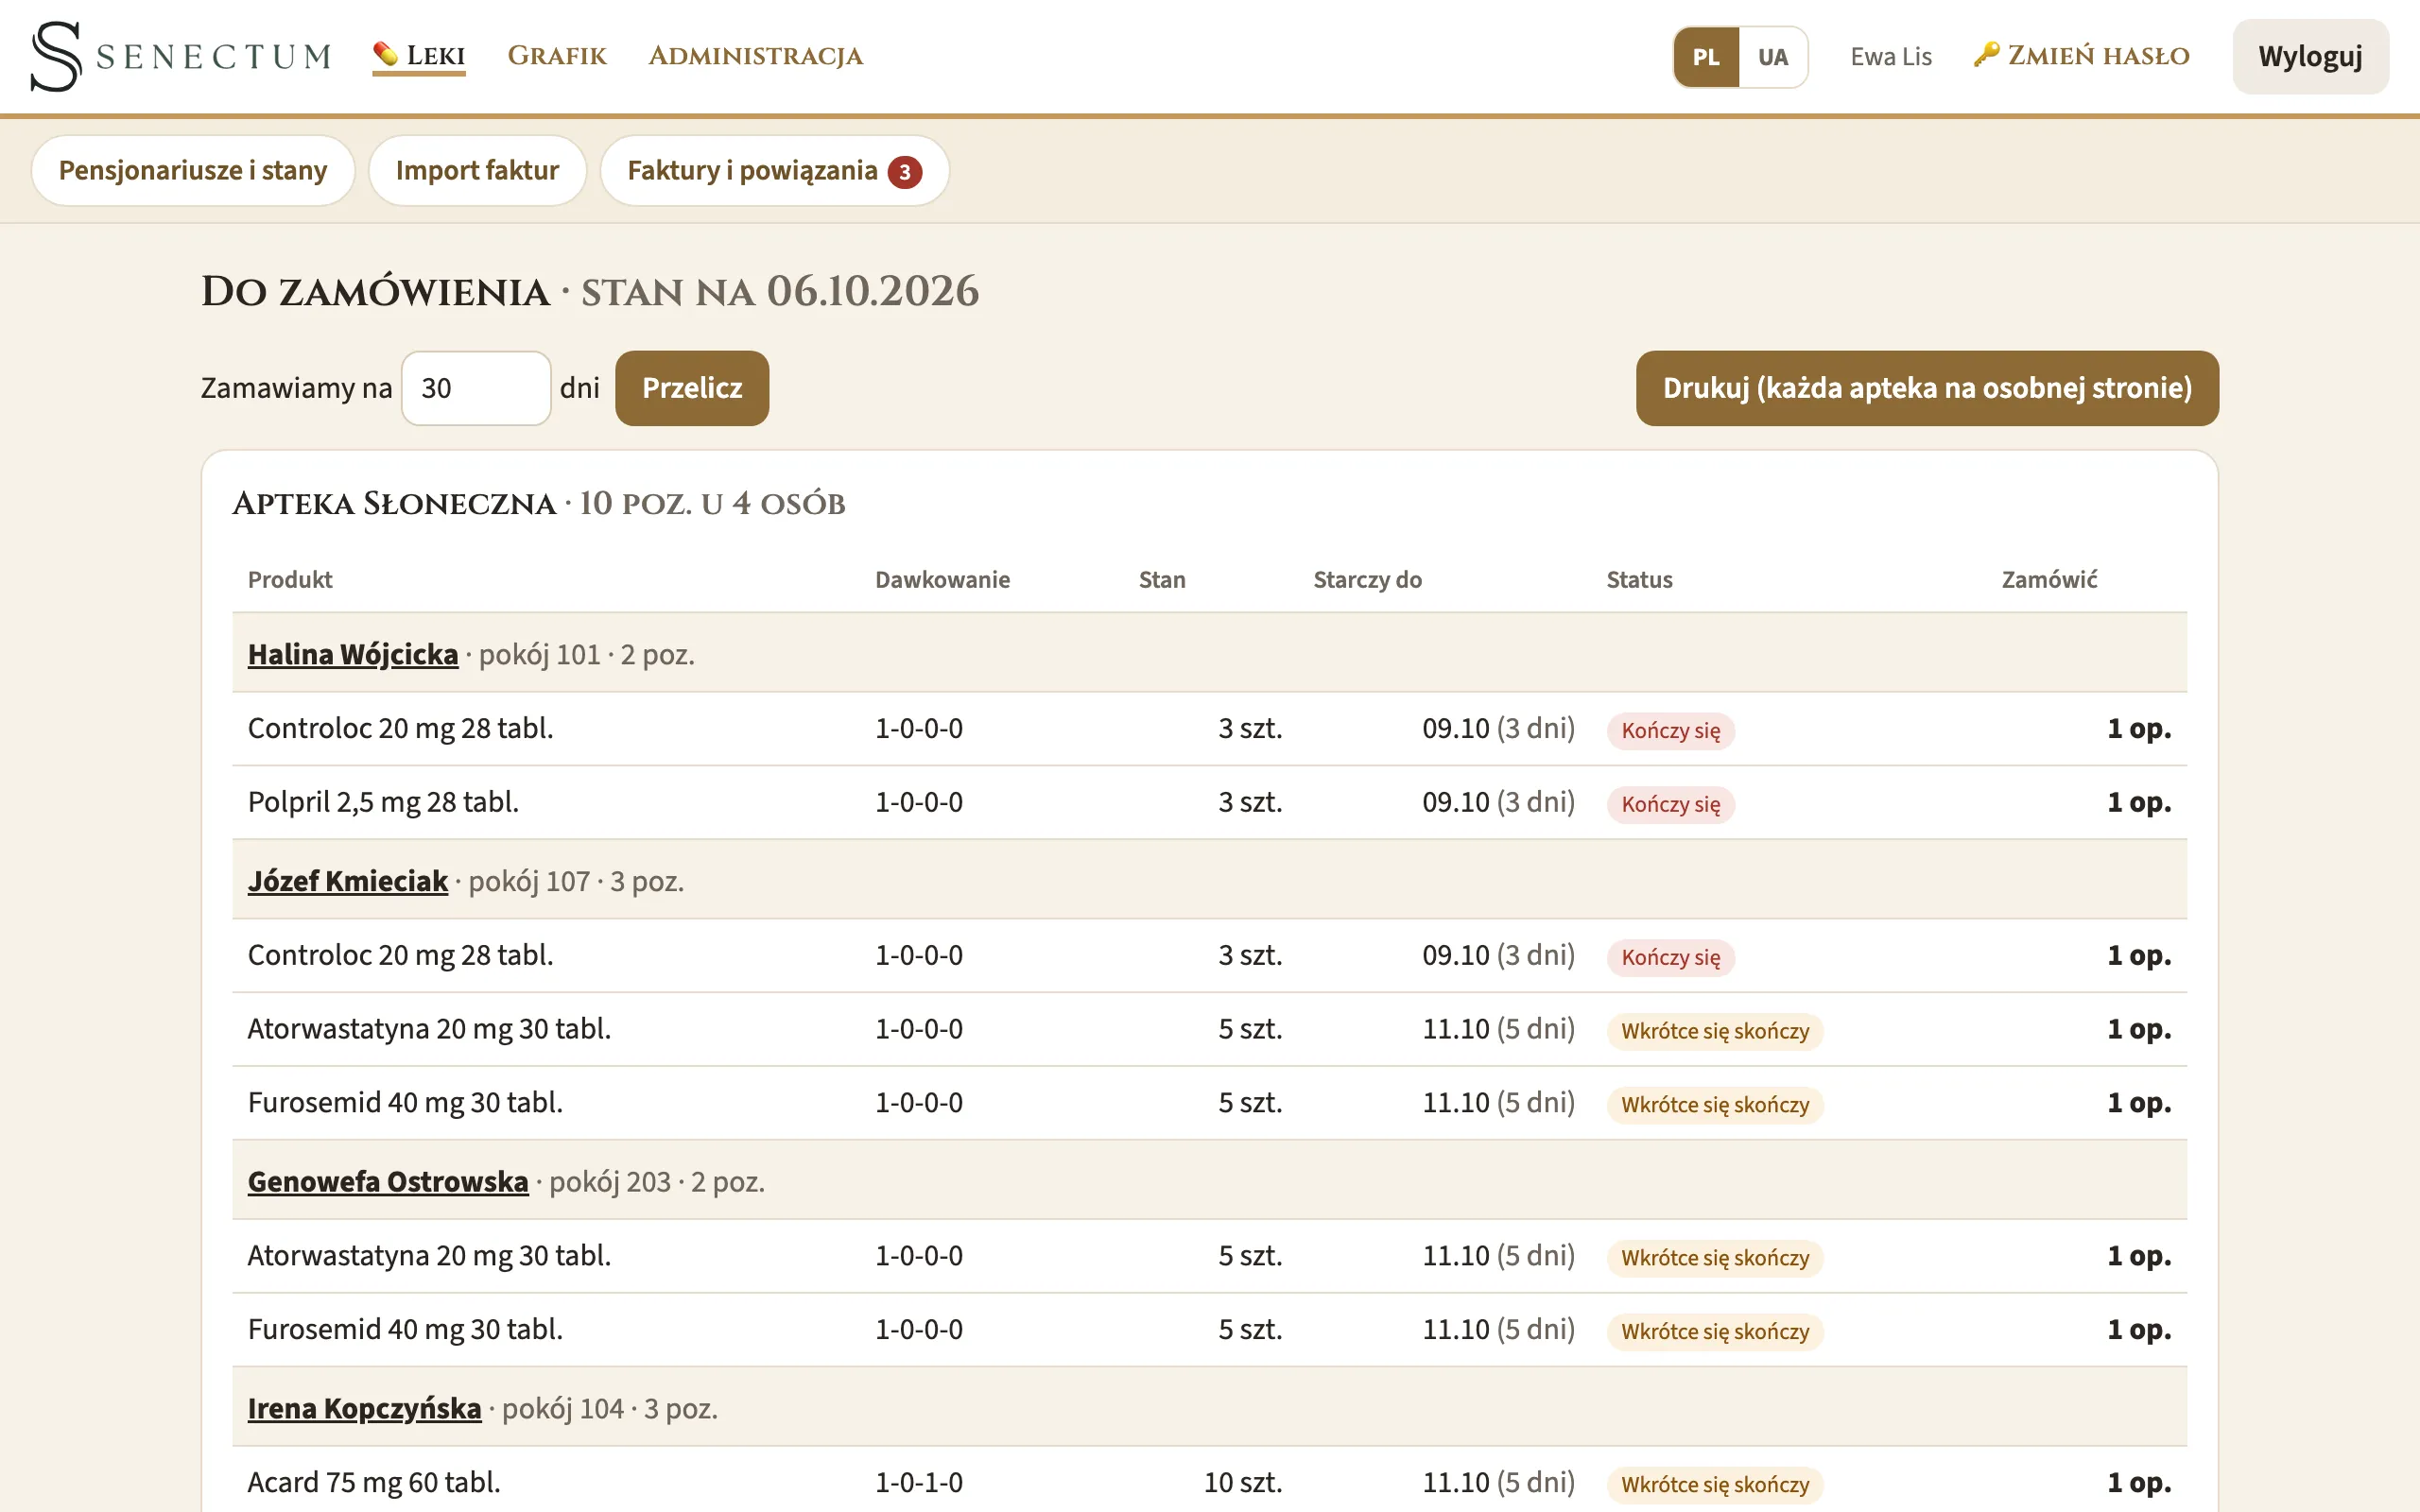Click the Produkt column header
2420x1512 pixels.
coord(290,580)
